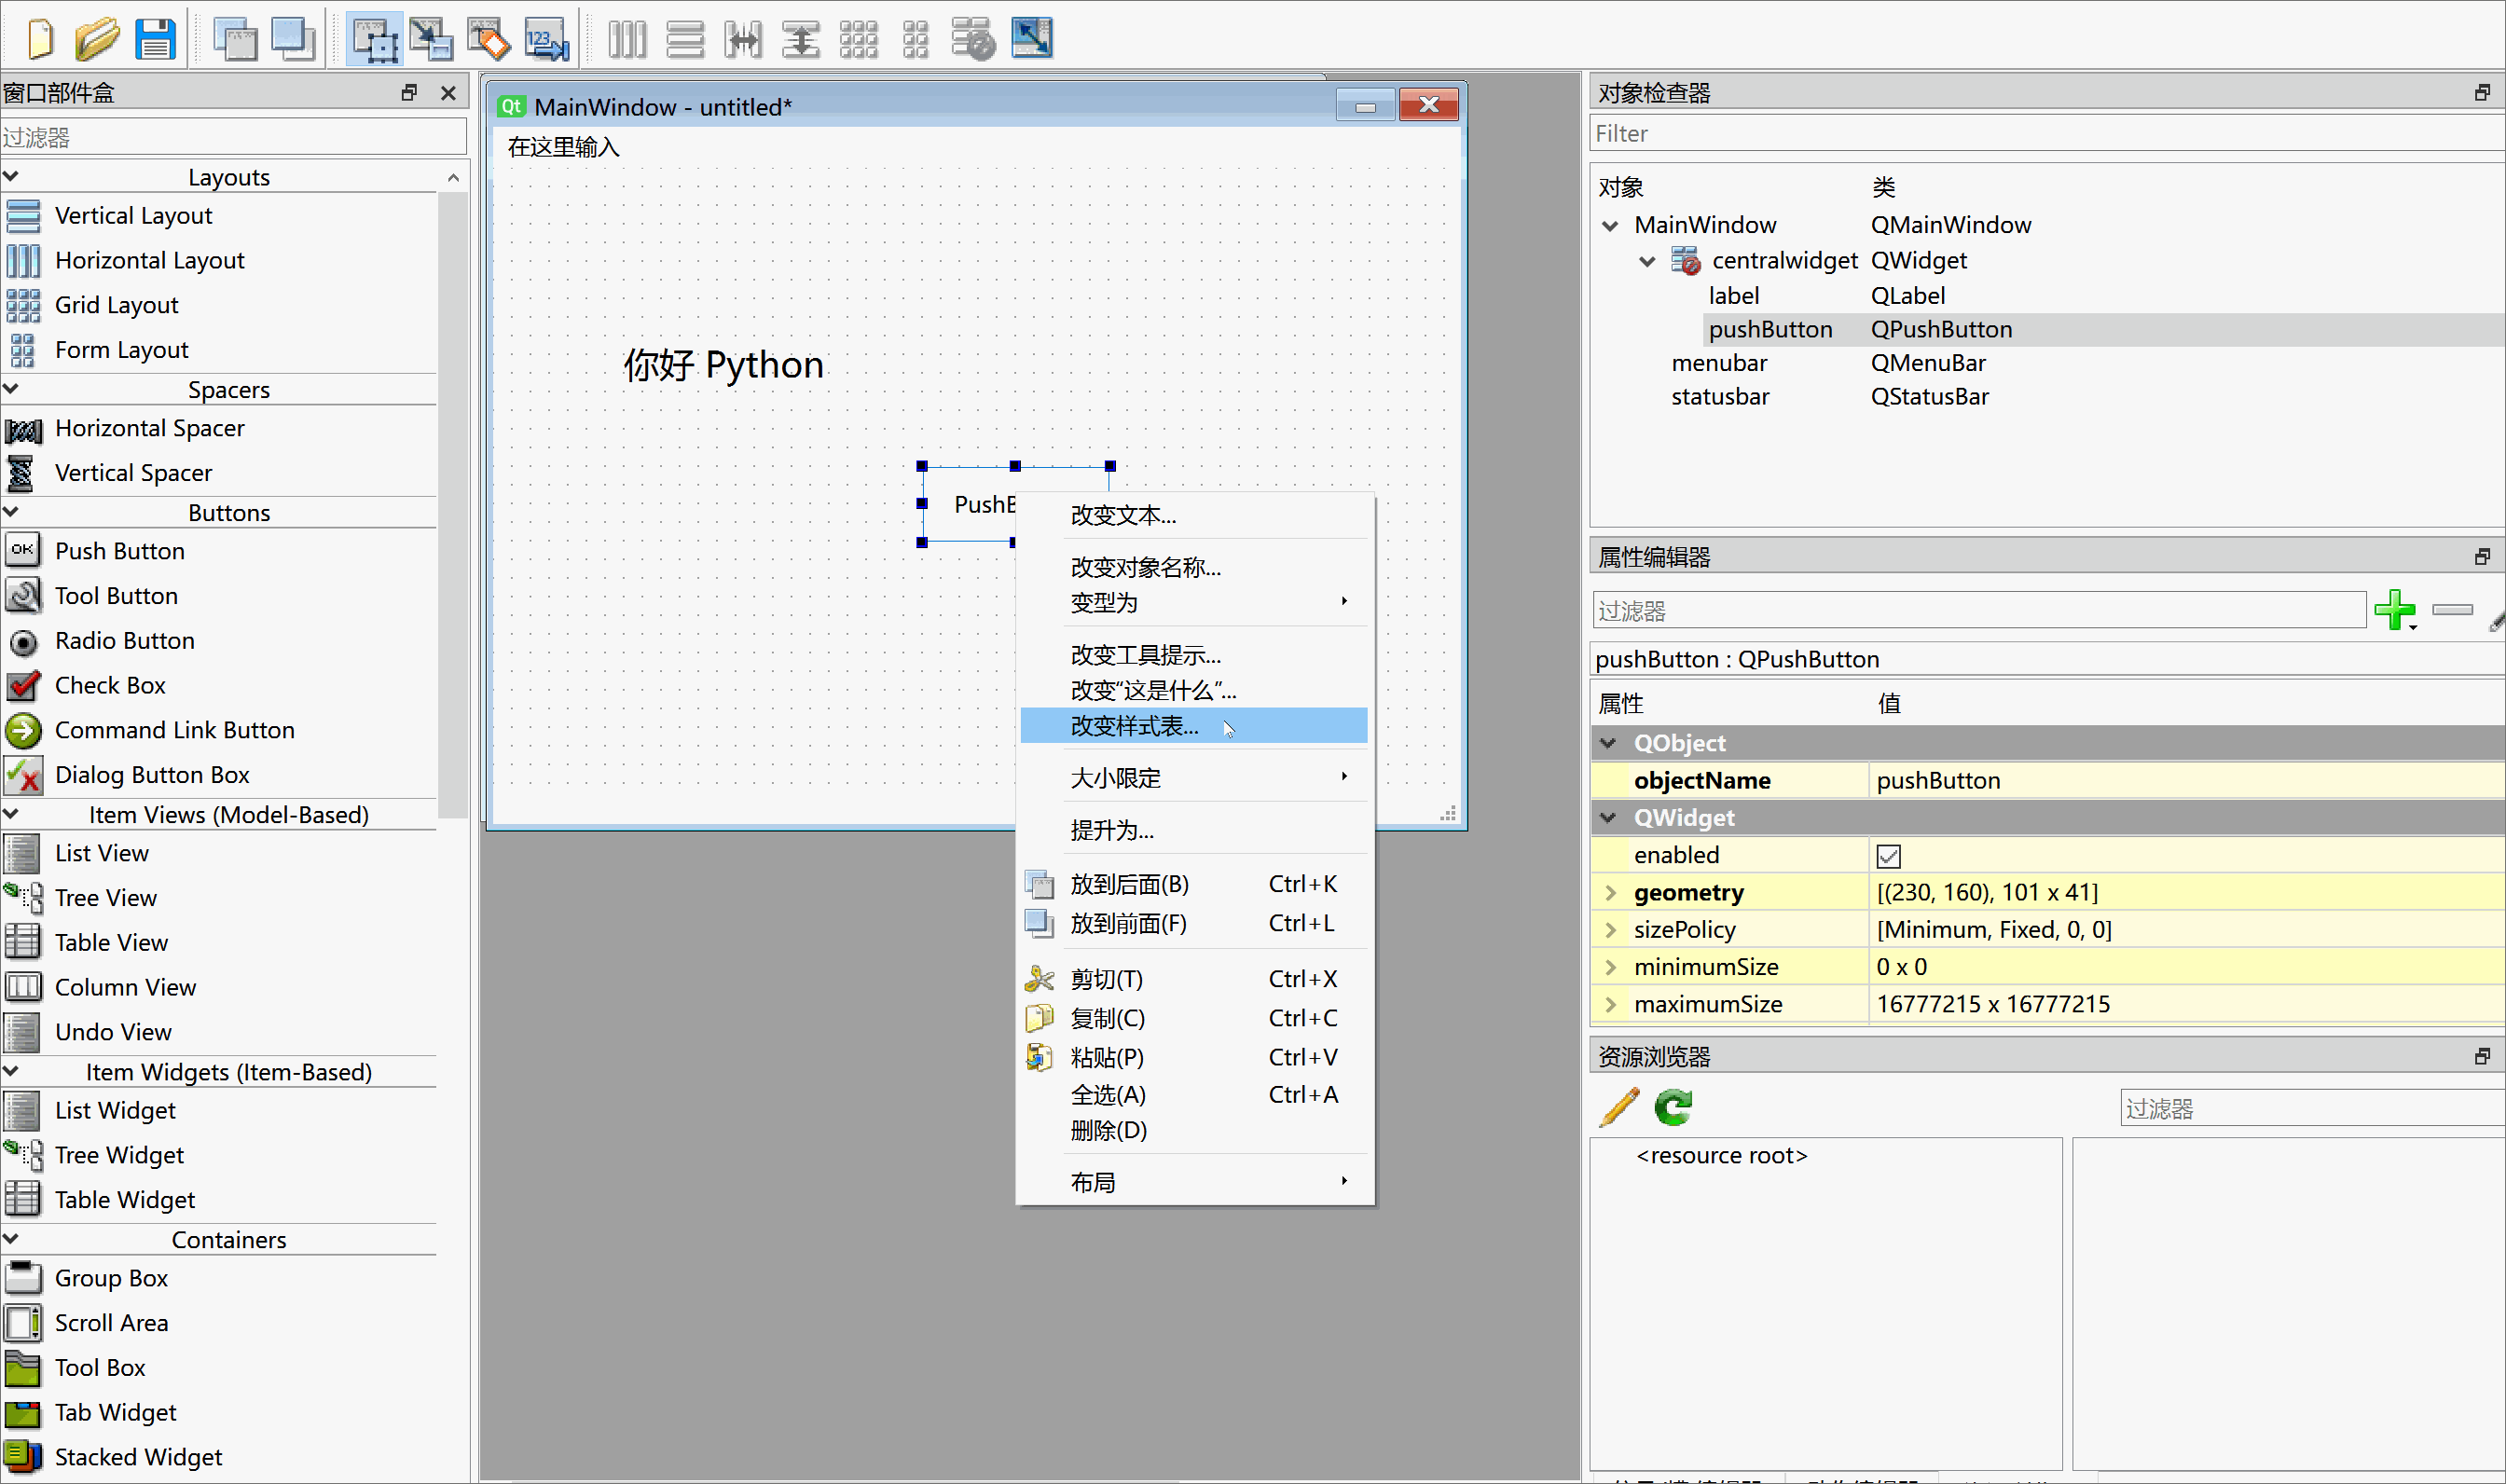Expand the QWidget properties section
Viewport: 2506px width, 1484px height.
pos(1609,817)
